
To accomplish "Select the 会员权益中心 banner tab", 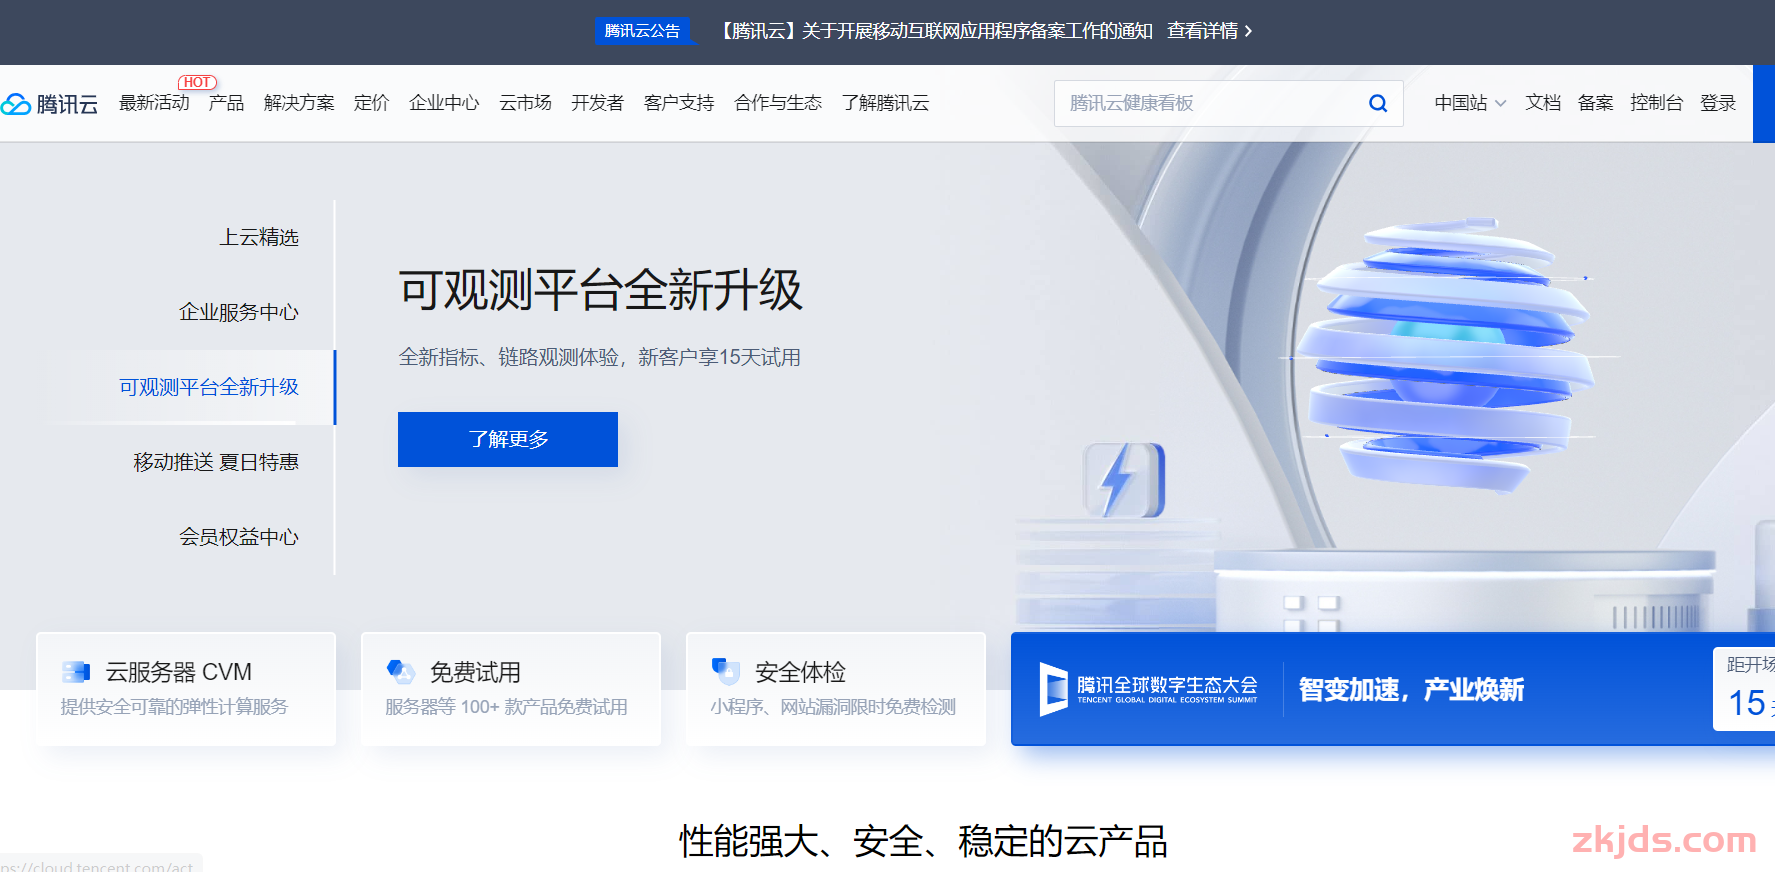I will [239, 537].
